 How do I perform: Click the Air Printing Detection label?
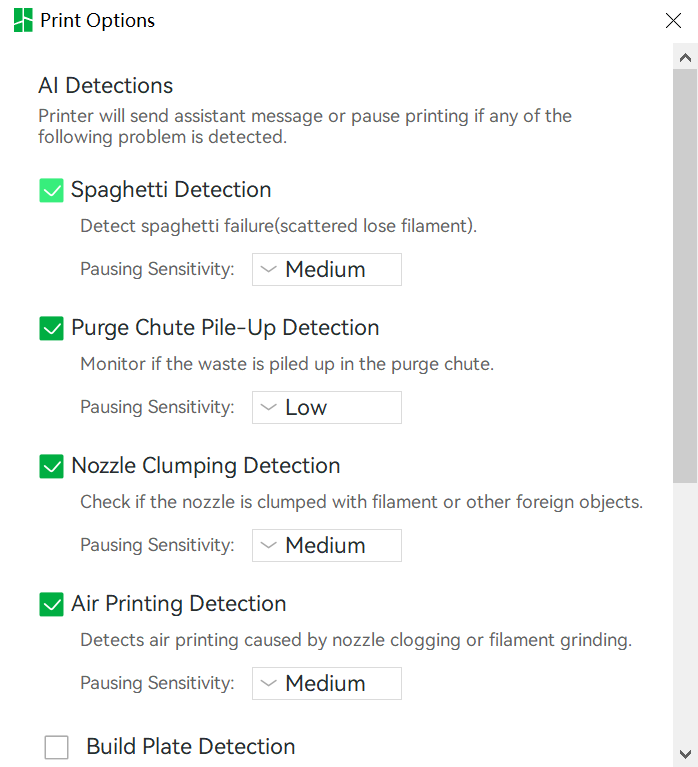pyautogui.click(x=179, y=604)
